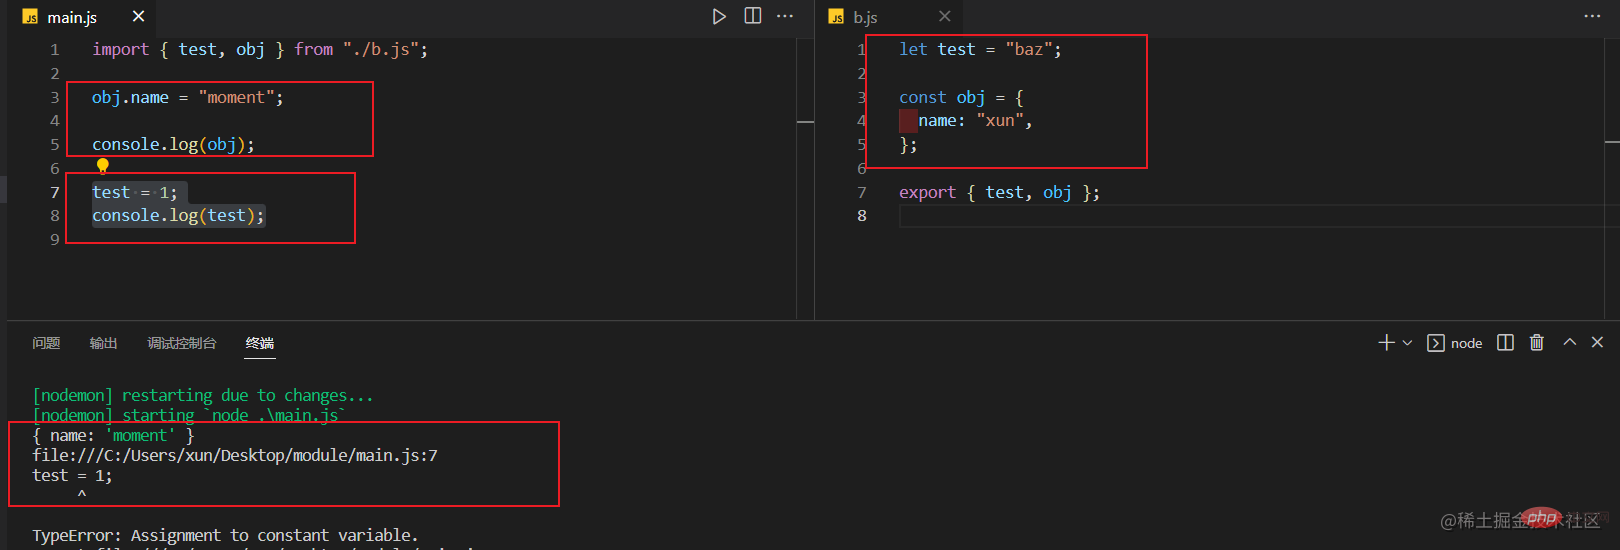Screen dimensions: 1620x550
Task: Run main.js with the play icon
Action: click(x=719, y=16)
